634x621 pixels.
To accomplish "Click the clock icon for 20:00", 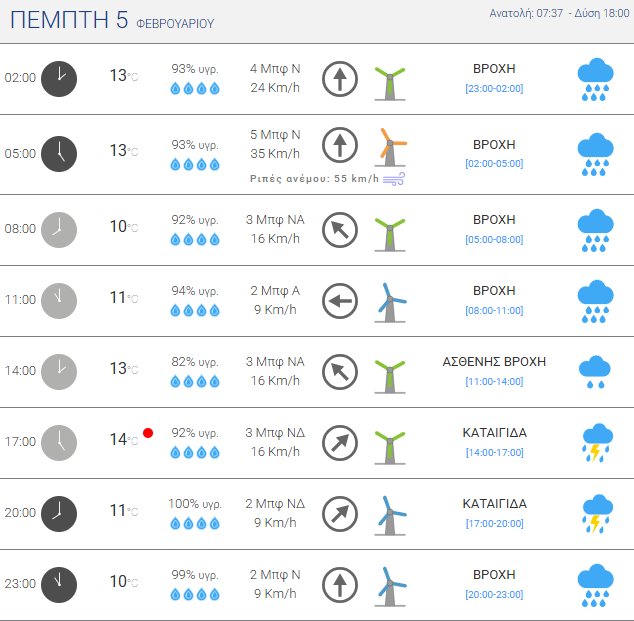I will point(59,513).
